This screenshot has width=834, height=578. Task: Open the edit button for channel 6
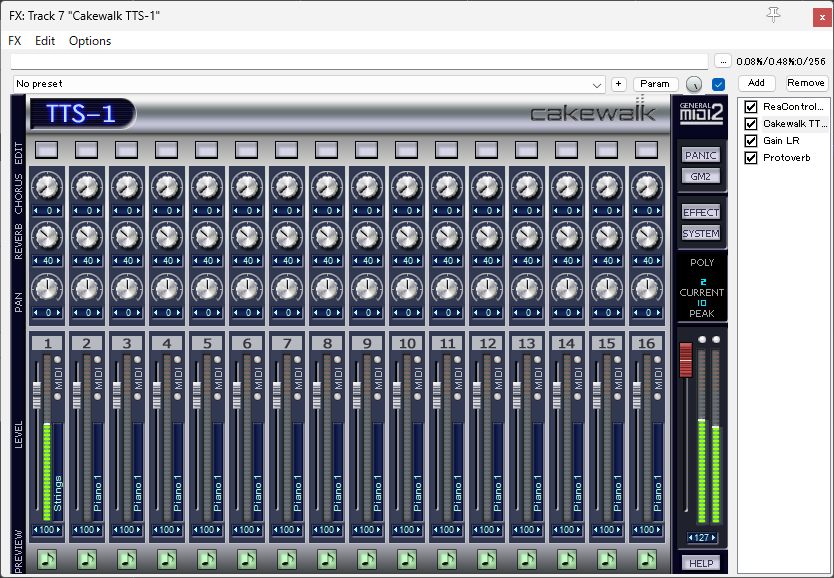click(247, 150)
